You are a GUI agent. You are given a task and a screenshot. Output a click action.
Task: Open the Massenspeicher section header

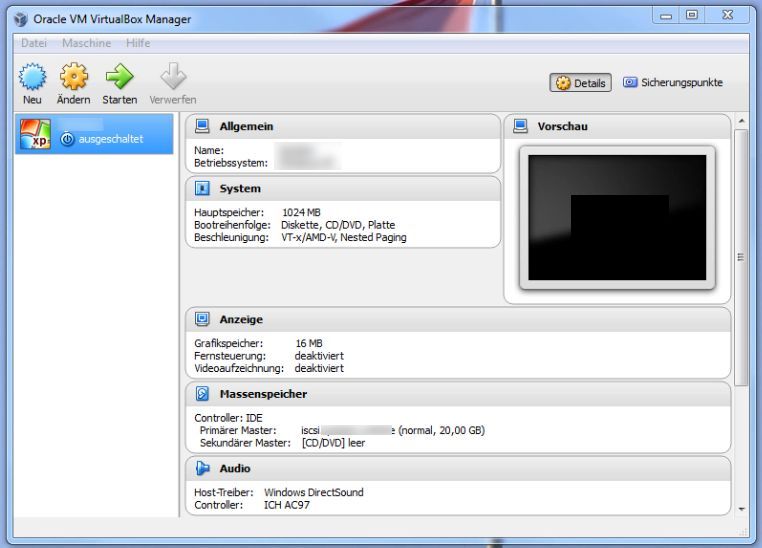(458, 394)
